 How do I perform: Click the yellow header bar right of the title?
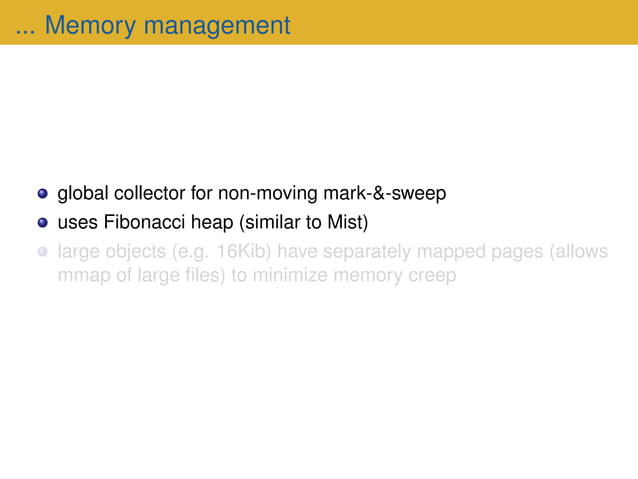pos(464,22)
